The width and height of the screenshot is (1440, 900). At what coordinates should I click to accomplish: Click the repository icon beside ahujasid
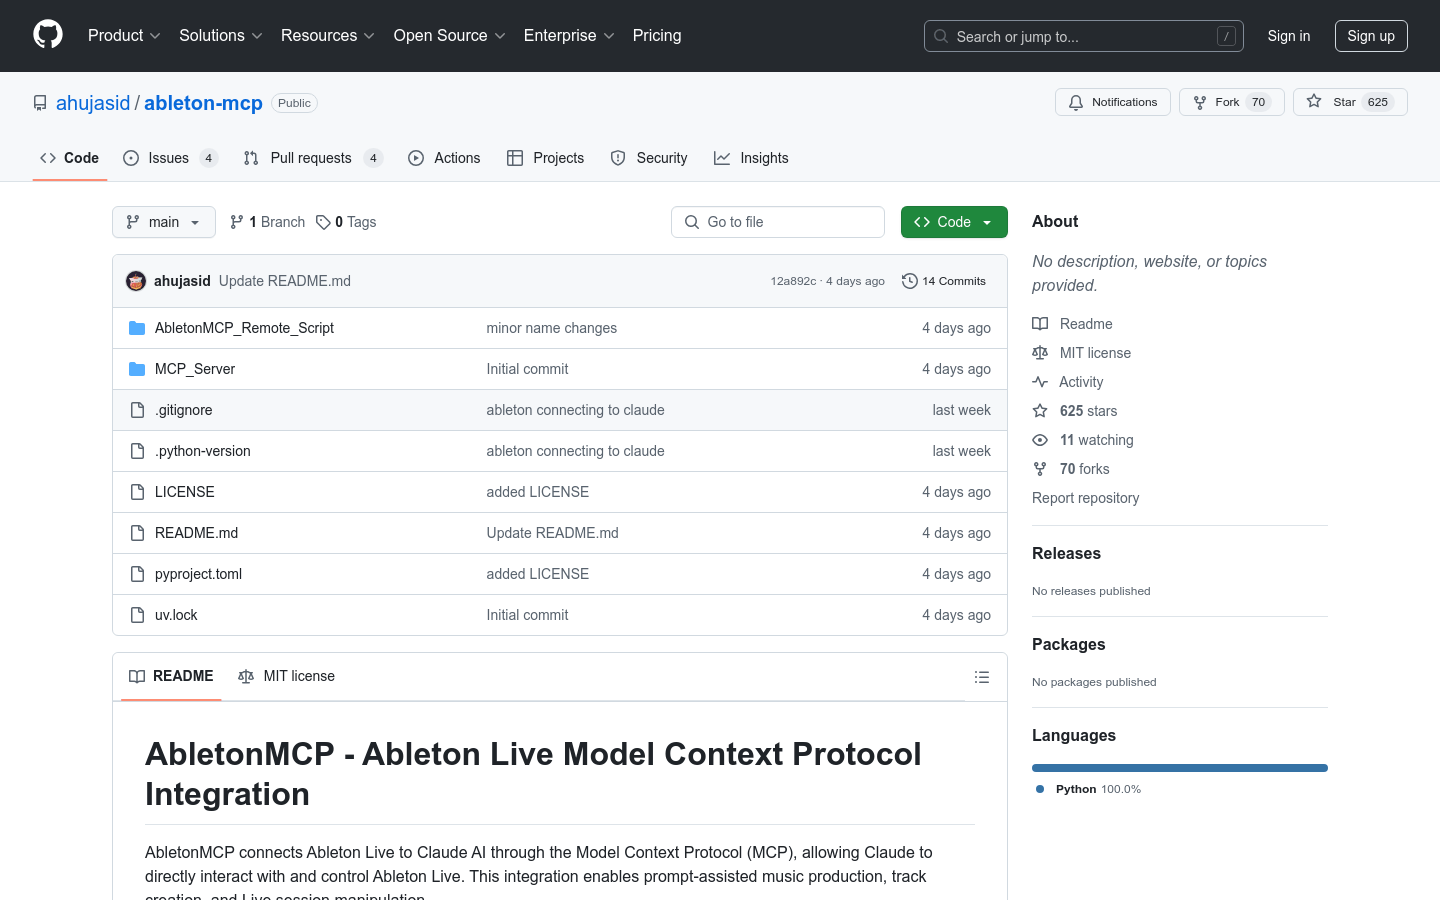pos(40,103)
